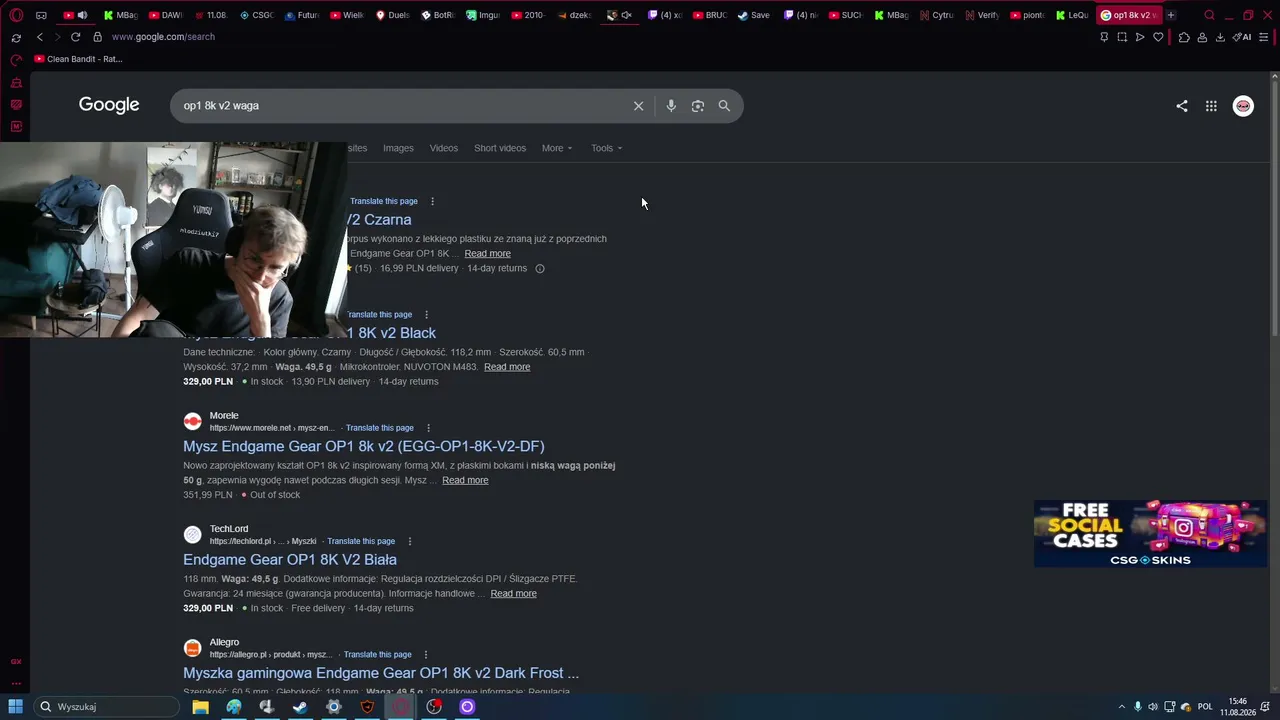
Task: Add a new browser tab
Action: click(1170, 15)
